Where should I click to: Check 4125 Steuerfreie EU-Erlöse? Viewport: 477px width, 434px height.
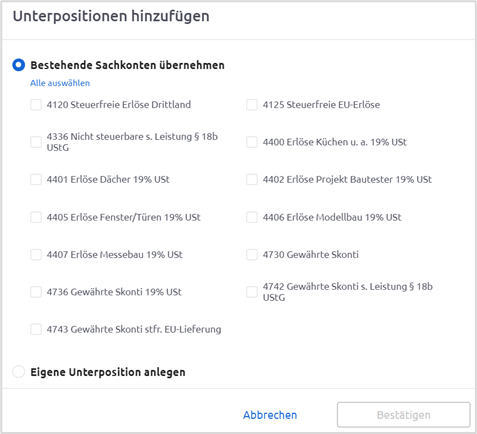coord(252,105)
